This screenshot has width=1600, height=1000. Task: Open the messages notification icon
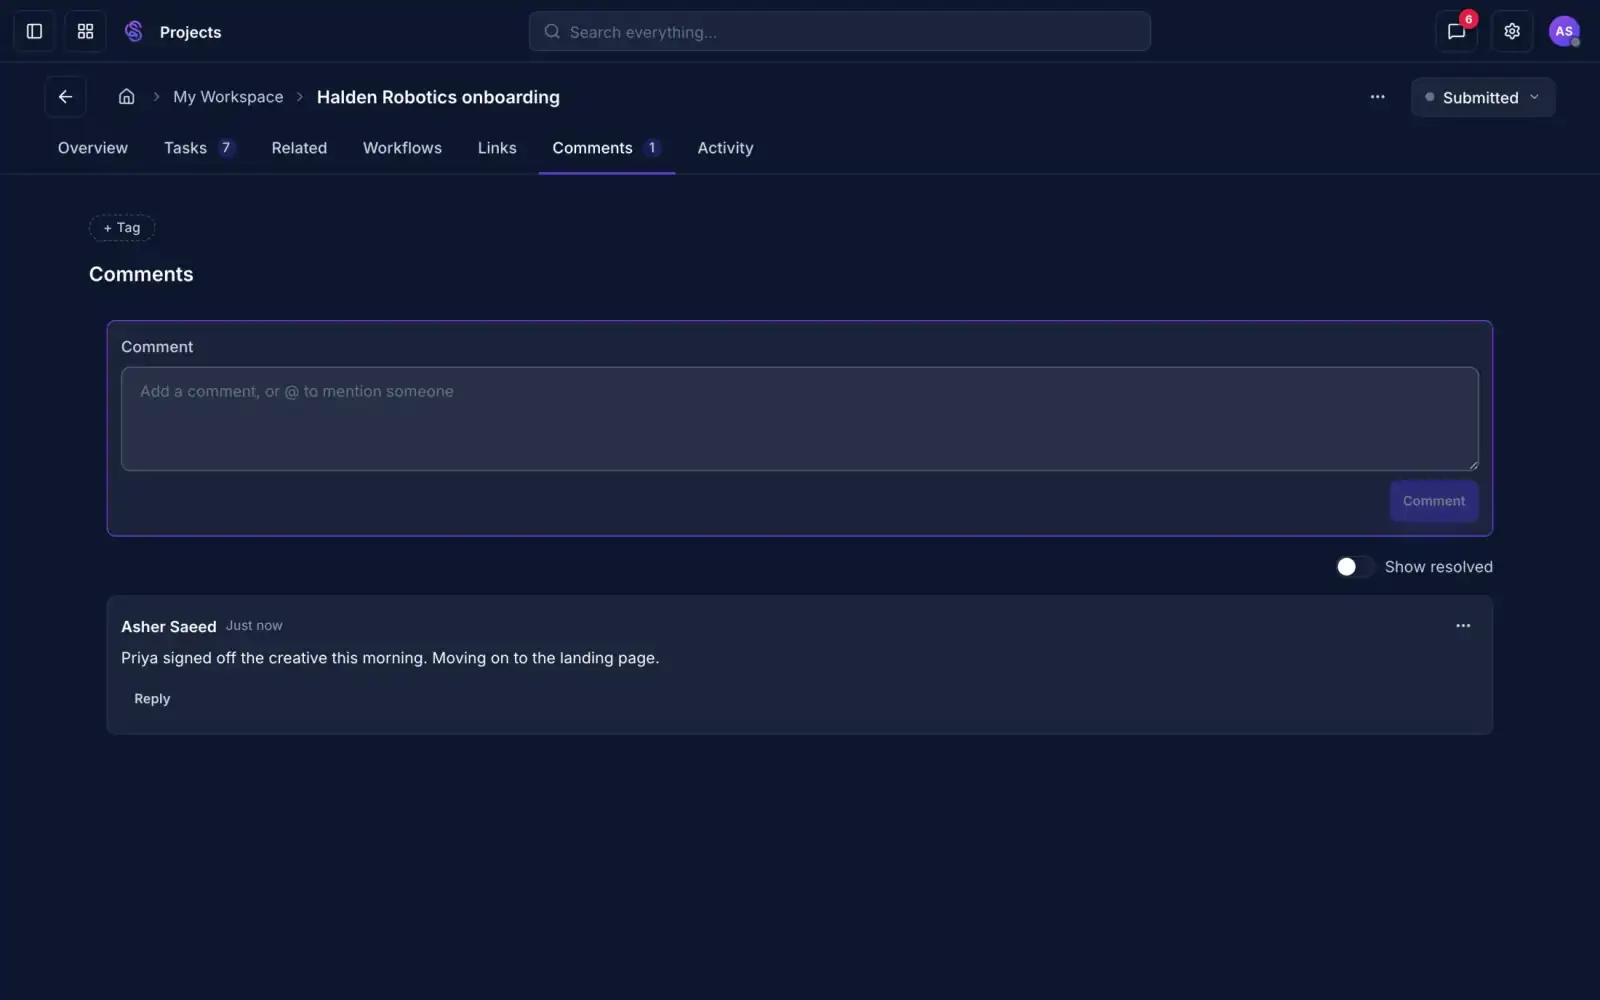coord(1456,31)
